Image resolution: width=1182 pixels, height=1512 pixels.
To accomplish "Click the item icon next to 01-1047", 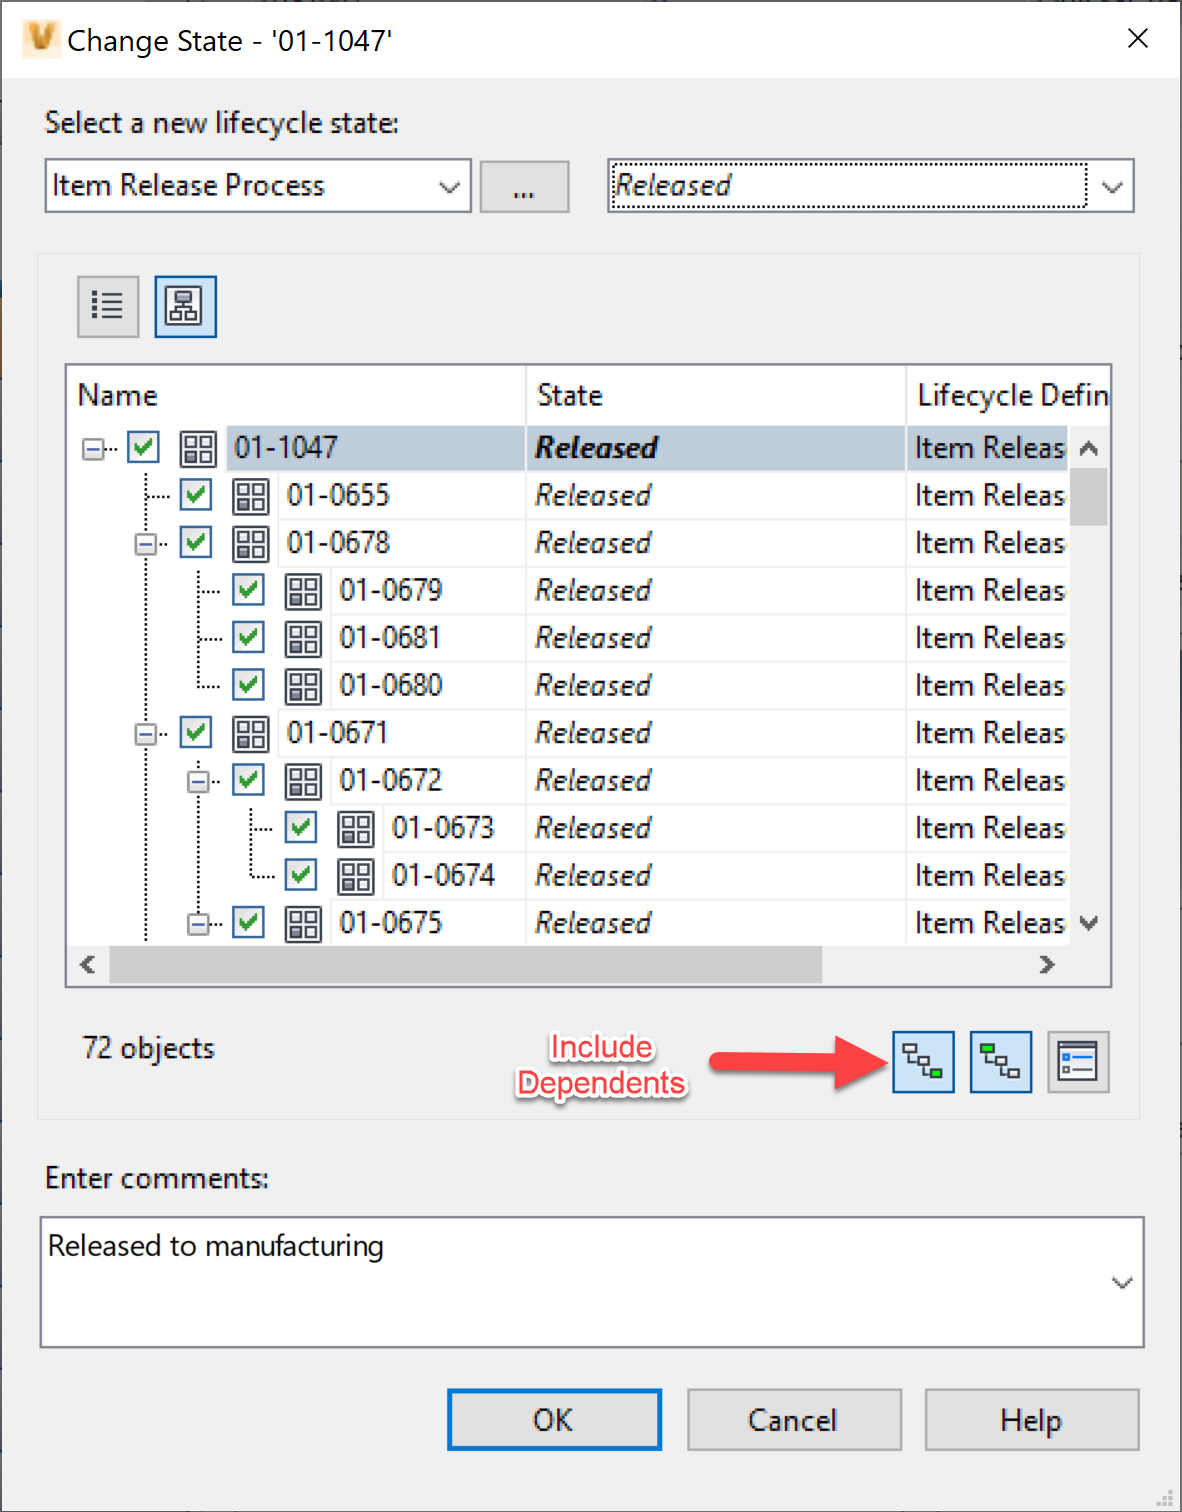I will coord(197,448).
